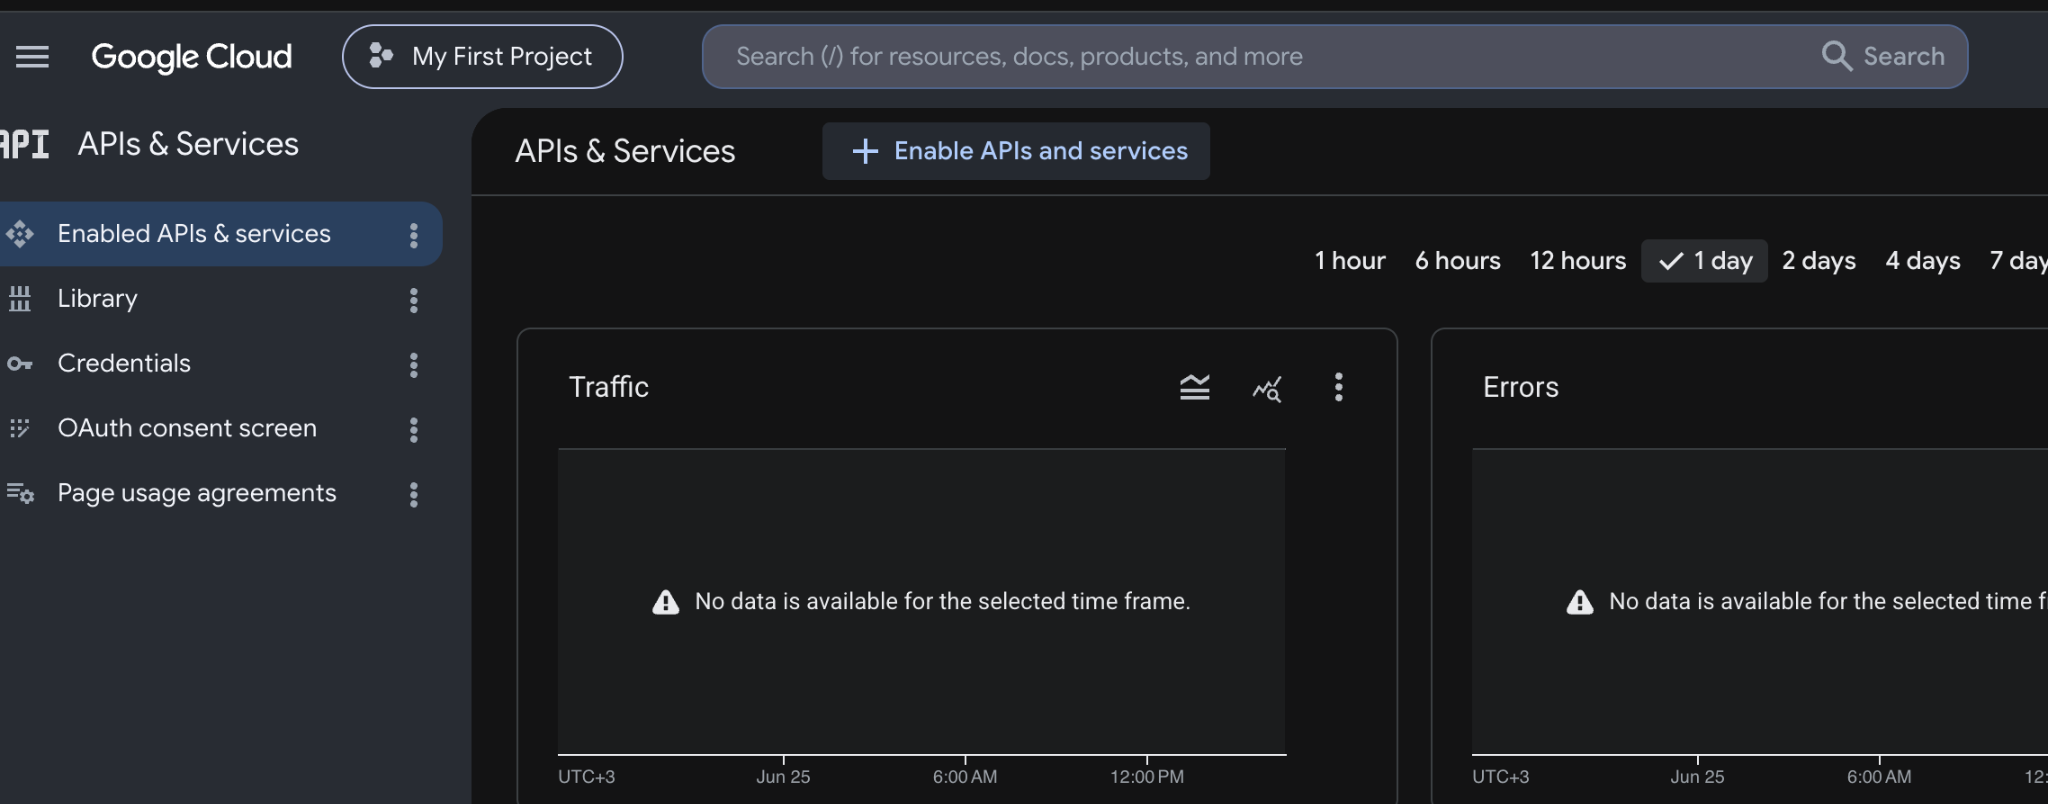Open Page usage agreements

197,494
